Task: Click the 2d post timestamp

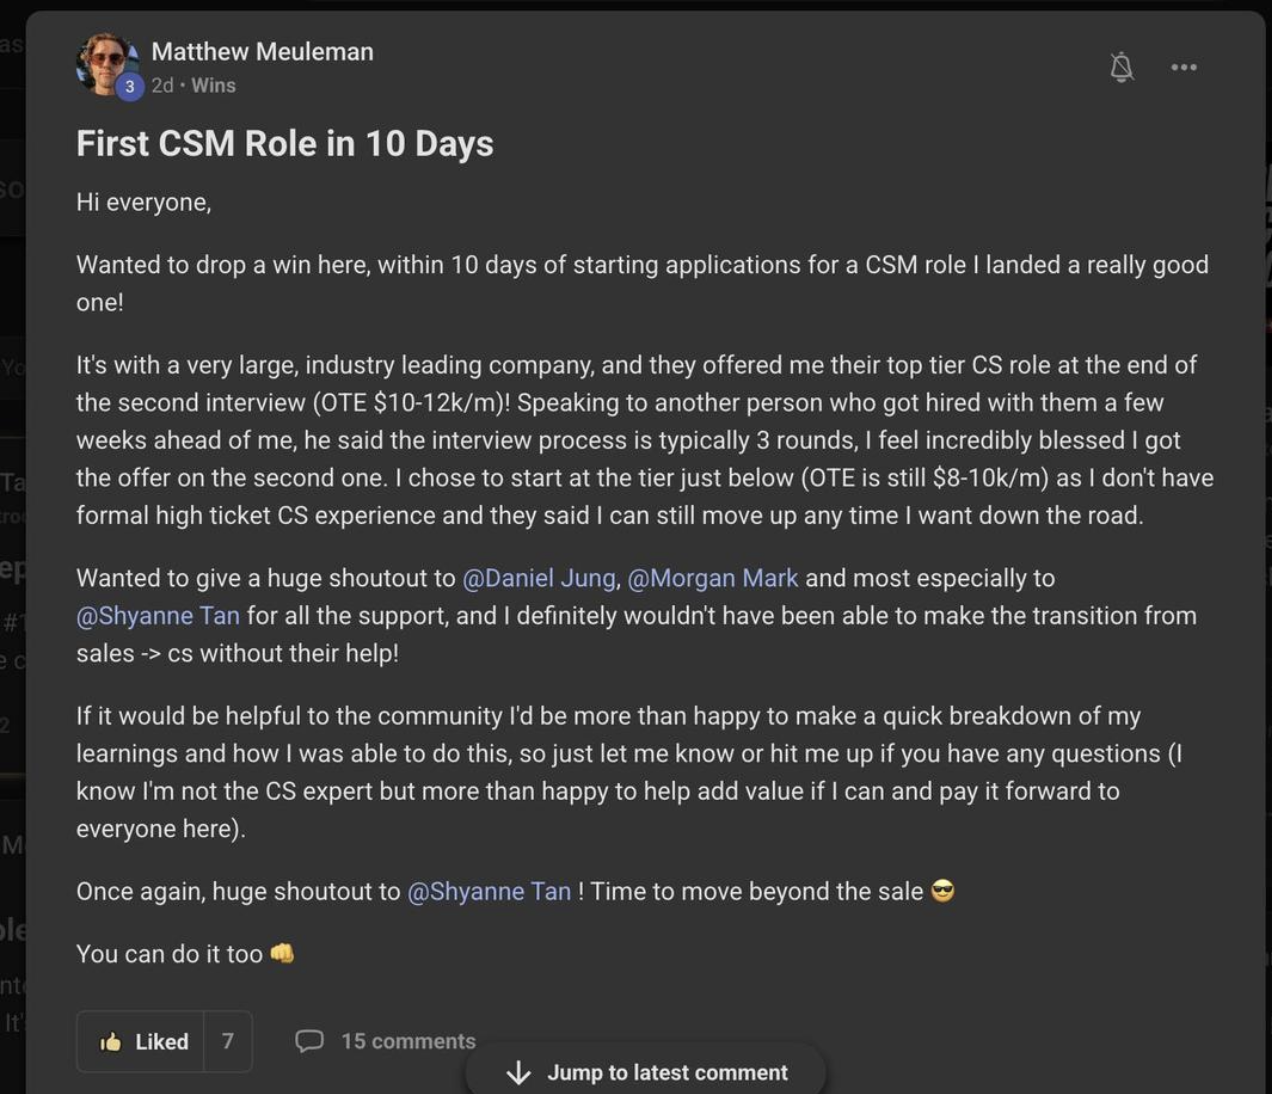Action: tap(162, 86)
